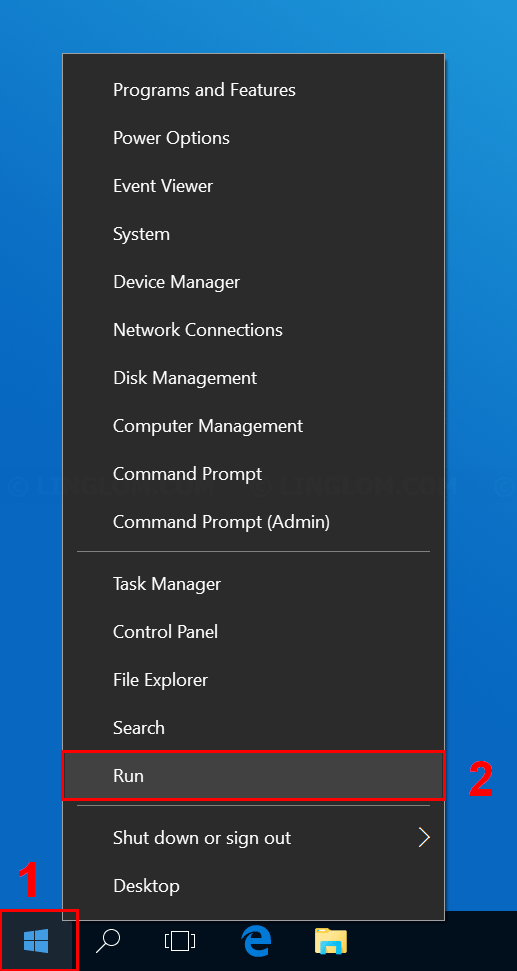The width and height of the screenshot is (517, 971).
Task: Open File Explorer taskbar folder icon
Action: [x=331, y=941]
